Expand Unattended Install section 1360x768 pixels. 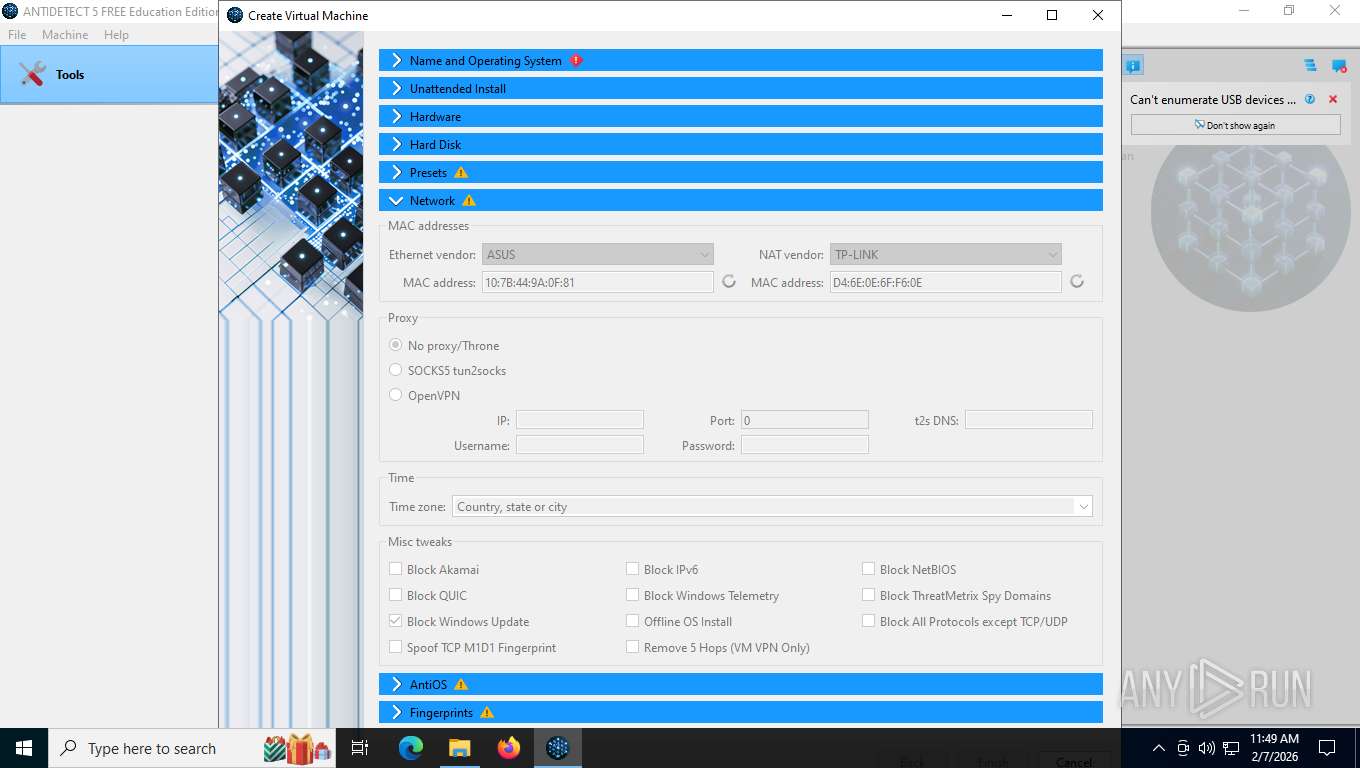[x=741, y=88]
